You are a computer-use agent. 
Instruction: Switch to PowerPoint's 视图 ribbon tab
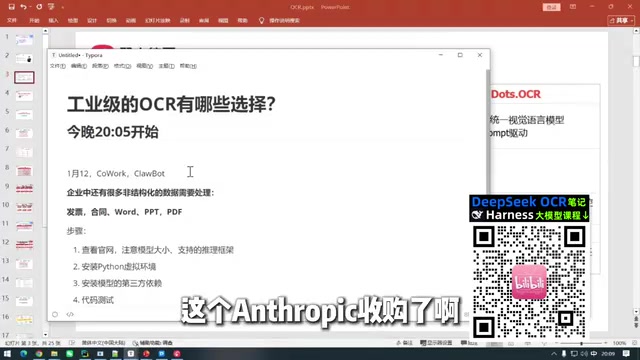click(223, 20)
